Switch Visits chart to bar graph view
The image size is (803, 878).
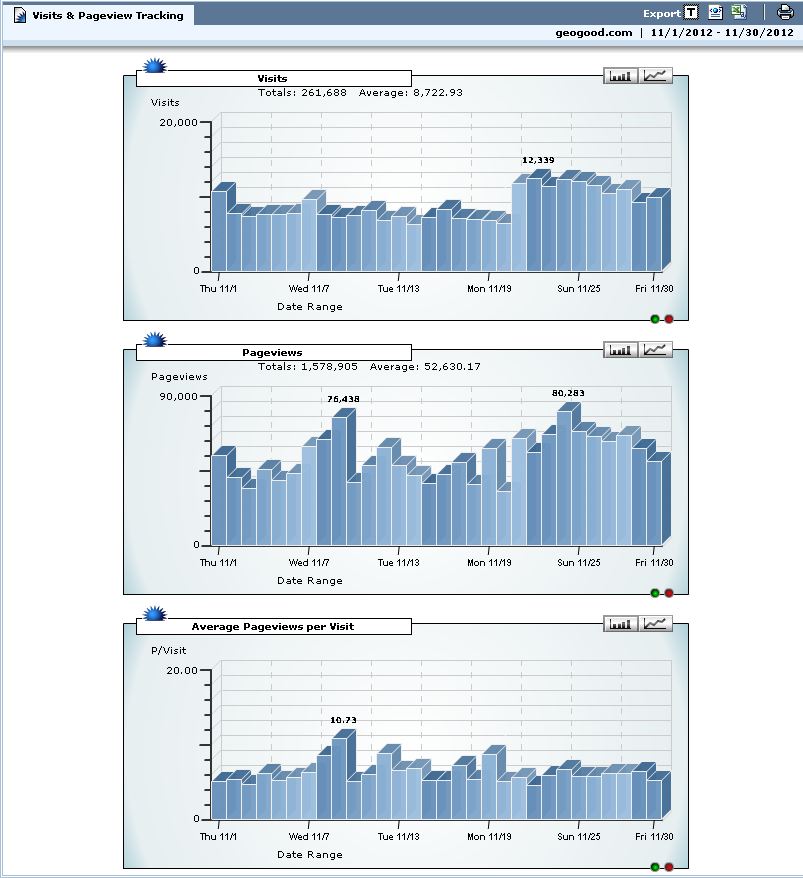click(622, 75)
